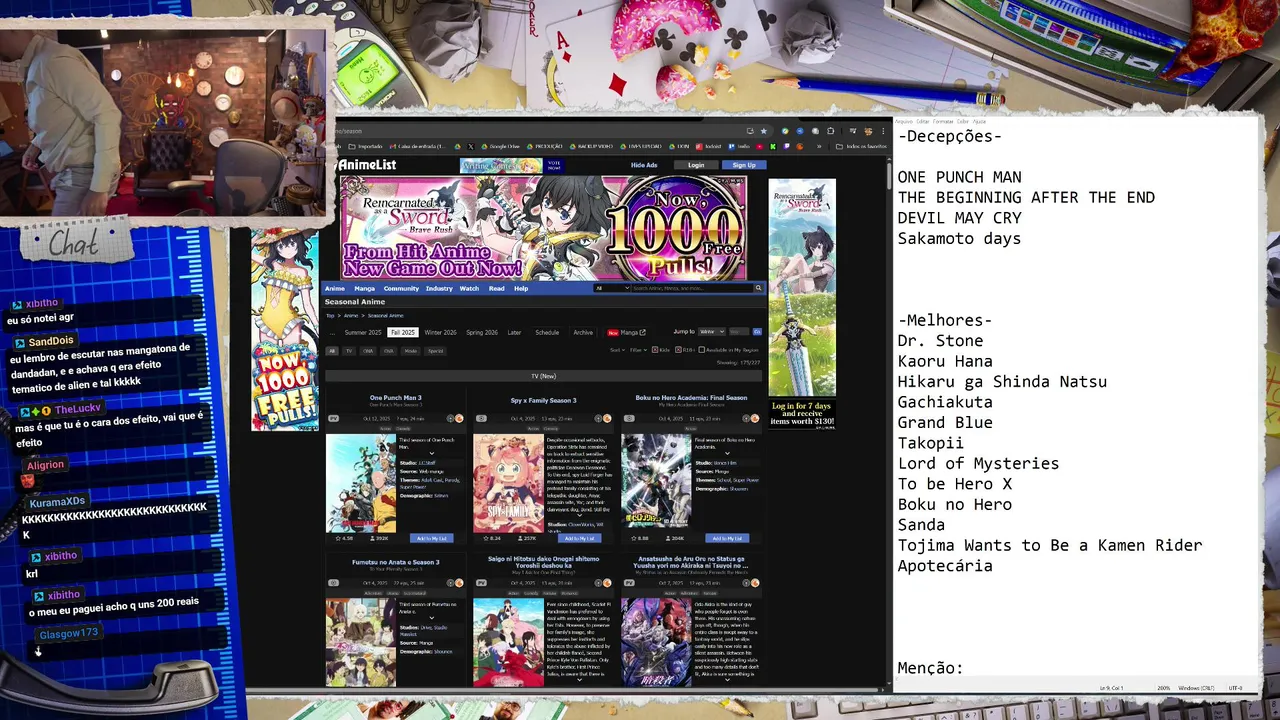
Task: Open the search category 'All' dropdown
Action: click(612, 288)
